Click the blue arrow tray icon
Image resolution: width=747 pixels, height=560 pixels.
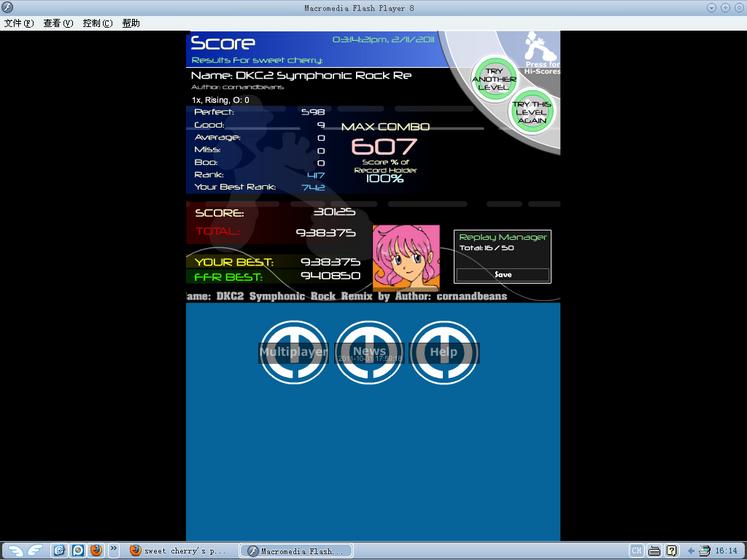(x=691, y=551)
